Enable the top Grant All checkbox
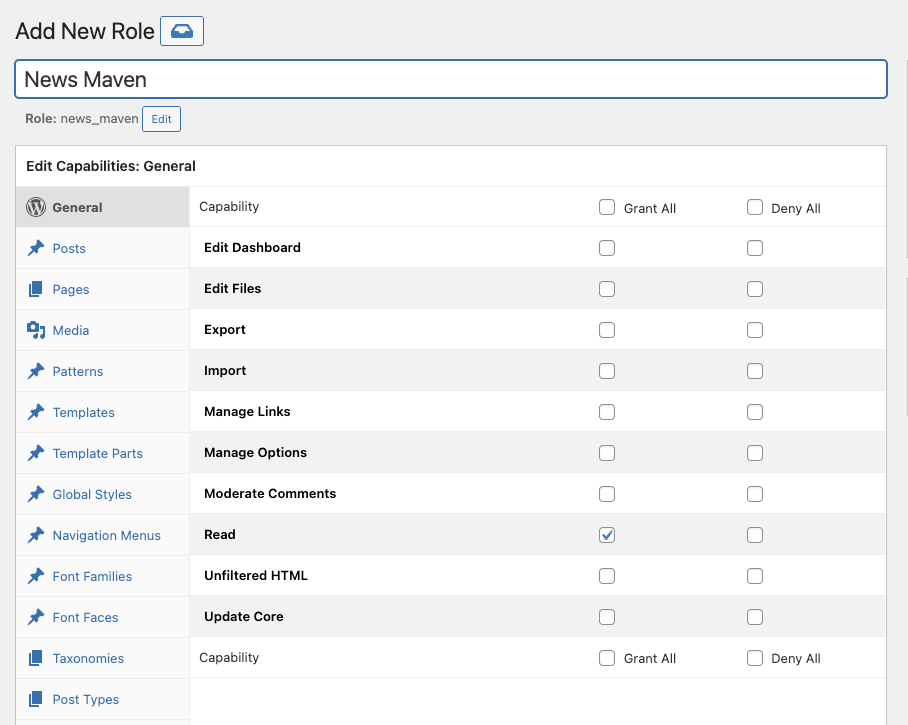The image size is (908, 725). (607, 208)
